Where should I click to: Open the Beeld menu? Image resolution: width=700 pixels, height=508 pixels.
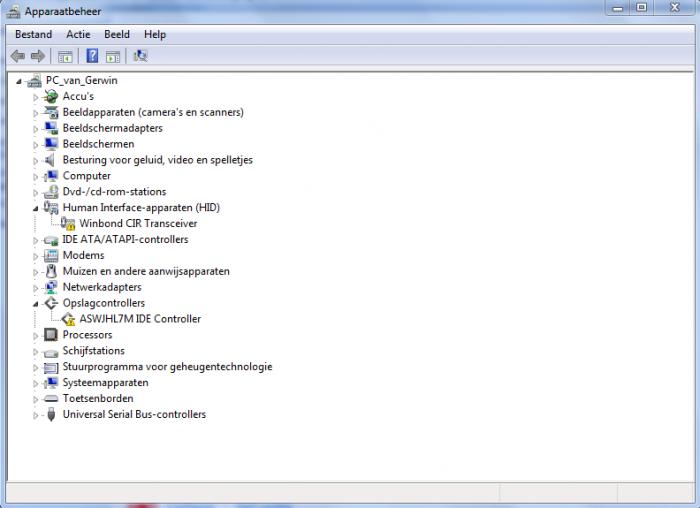point(117,34)
